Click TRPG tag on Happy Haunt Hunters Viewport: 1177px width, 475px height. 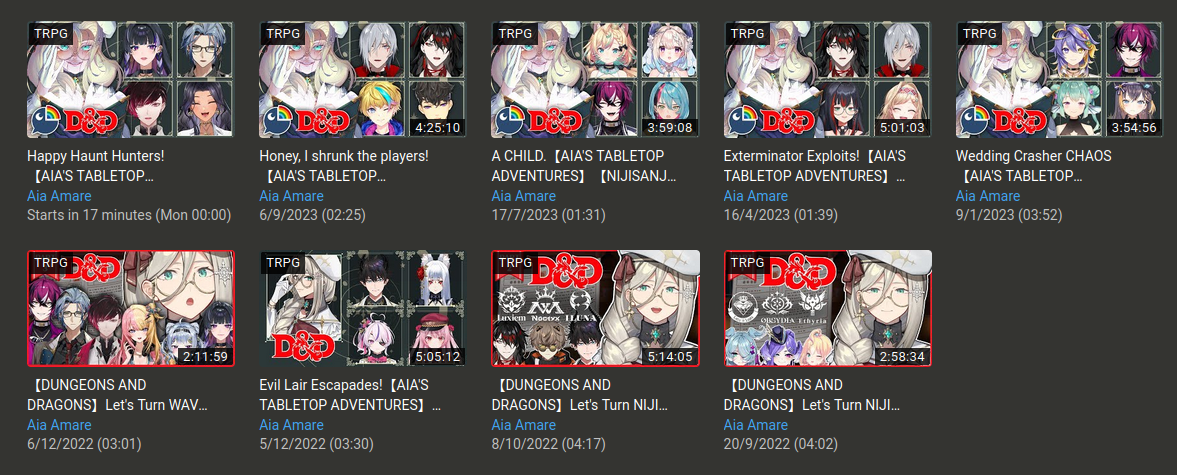(x=51, y=34)
